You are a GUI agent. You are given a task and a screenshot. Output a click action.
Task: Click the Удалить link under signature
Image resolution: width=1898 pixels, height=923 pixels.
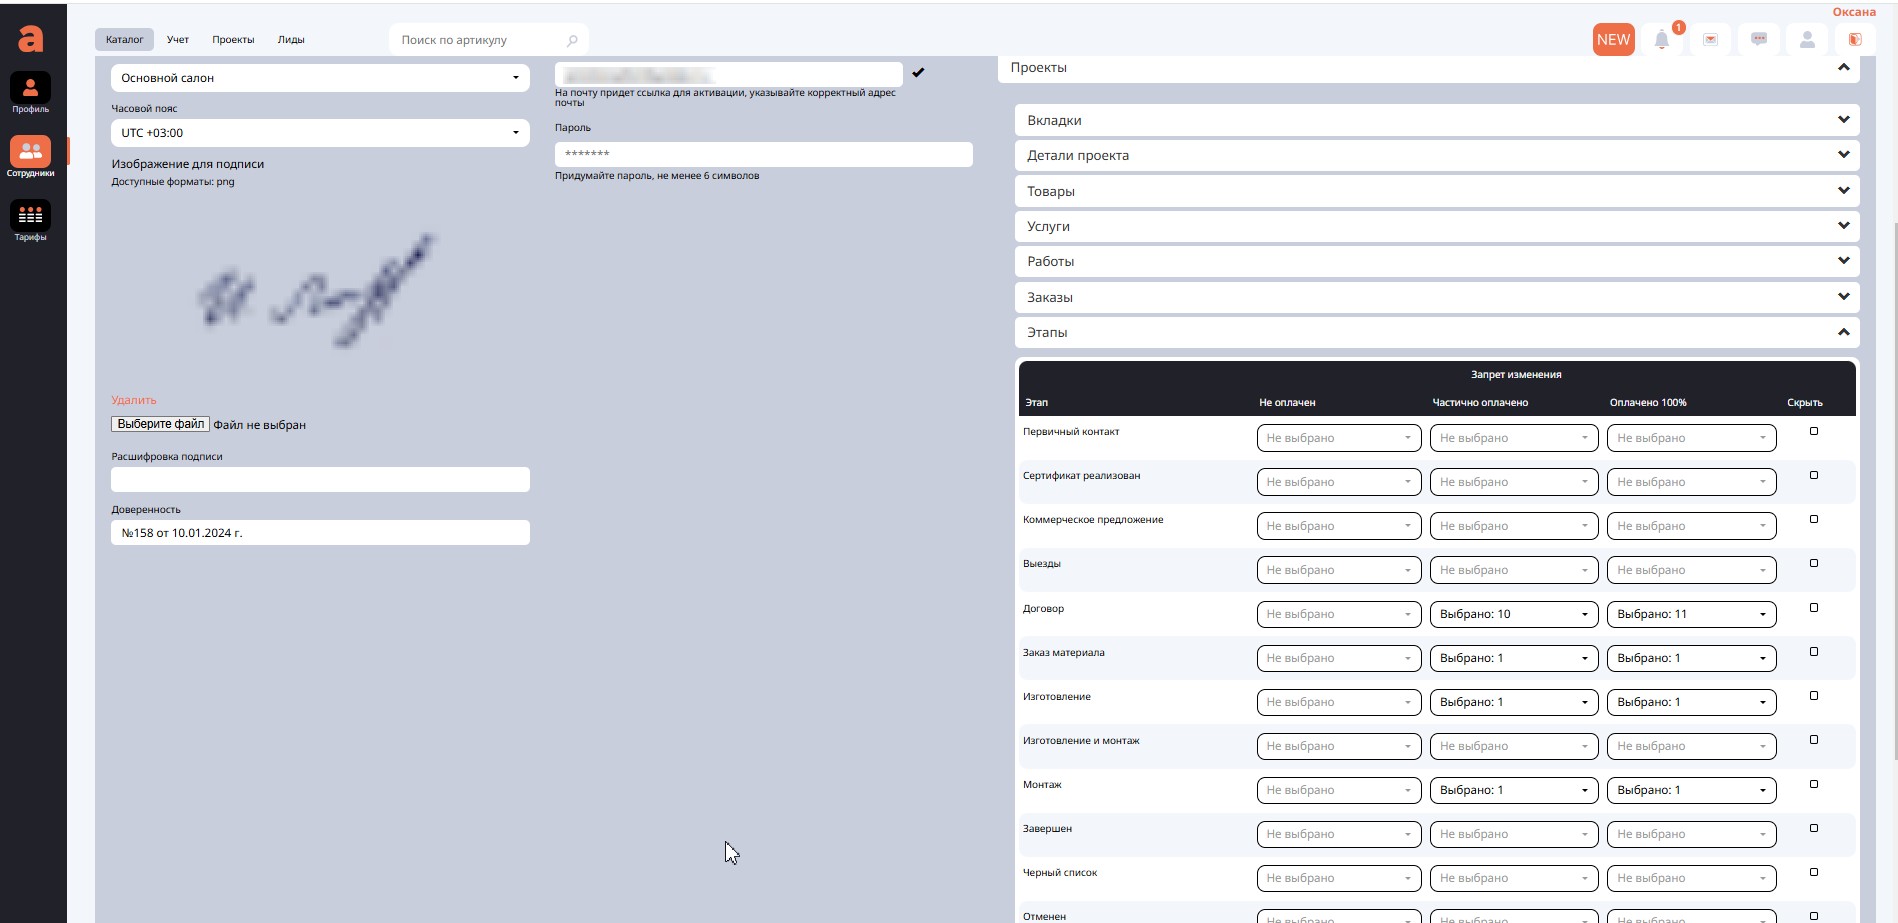[134, 400]
